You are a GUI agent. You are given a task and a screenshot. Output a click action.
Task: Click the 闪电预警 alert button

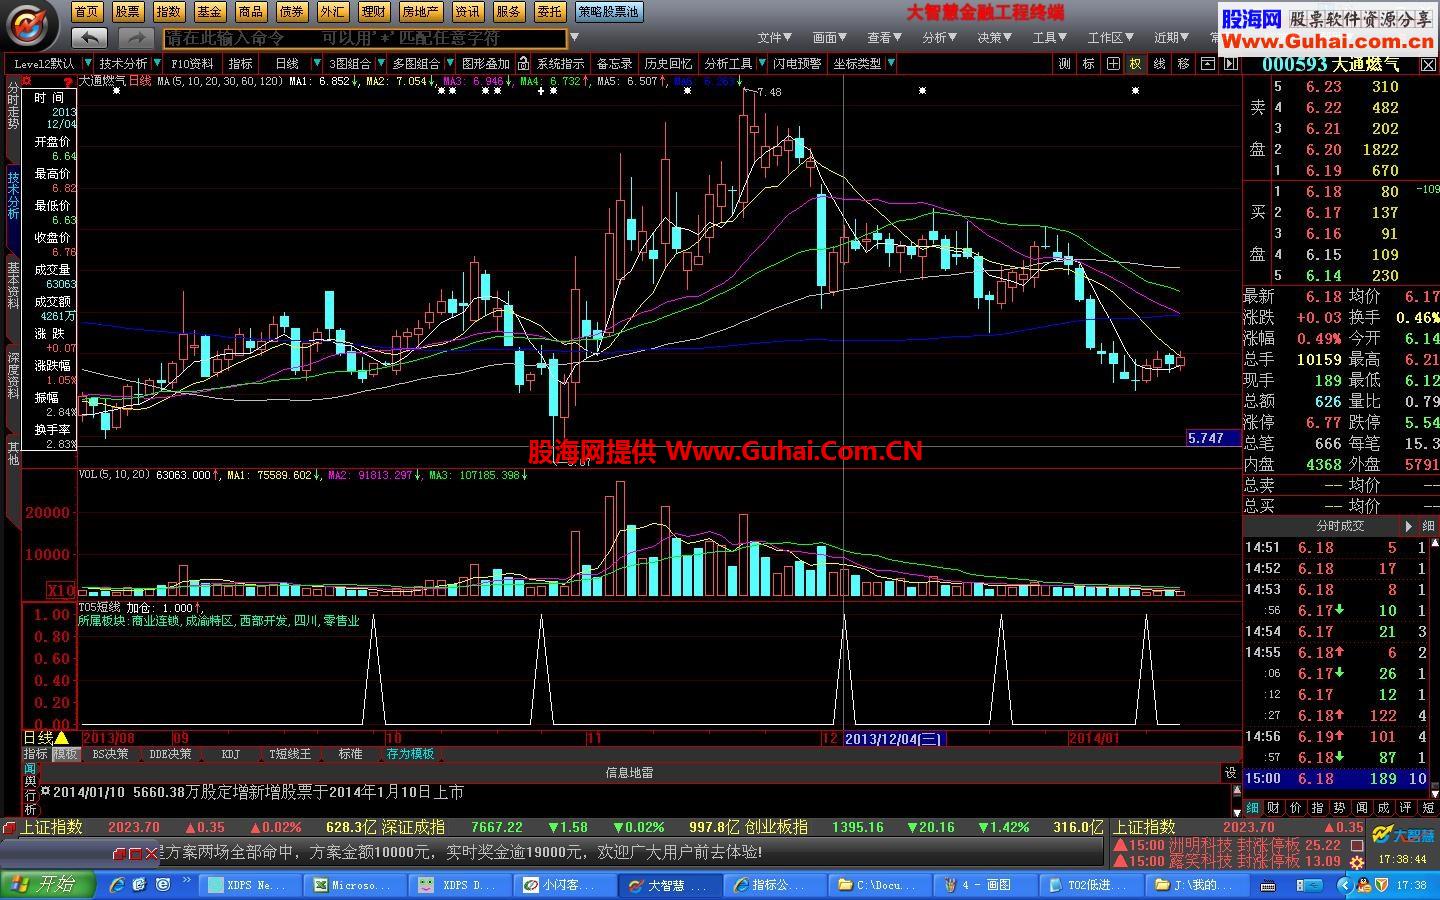point(797,63)
